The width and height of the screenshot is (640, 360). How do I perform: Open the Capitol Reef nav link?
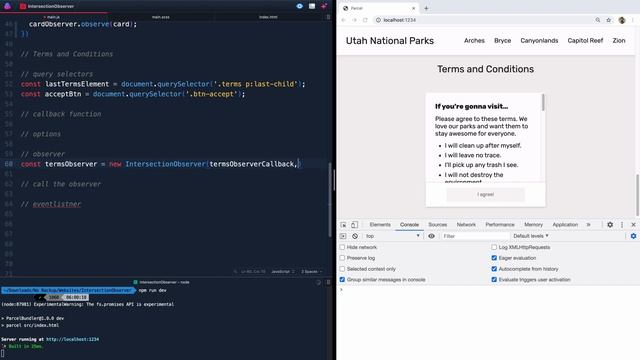coord(585,40)
